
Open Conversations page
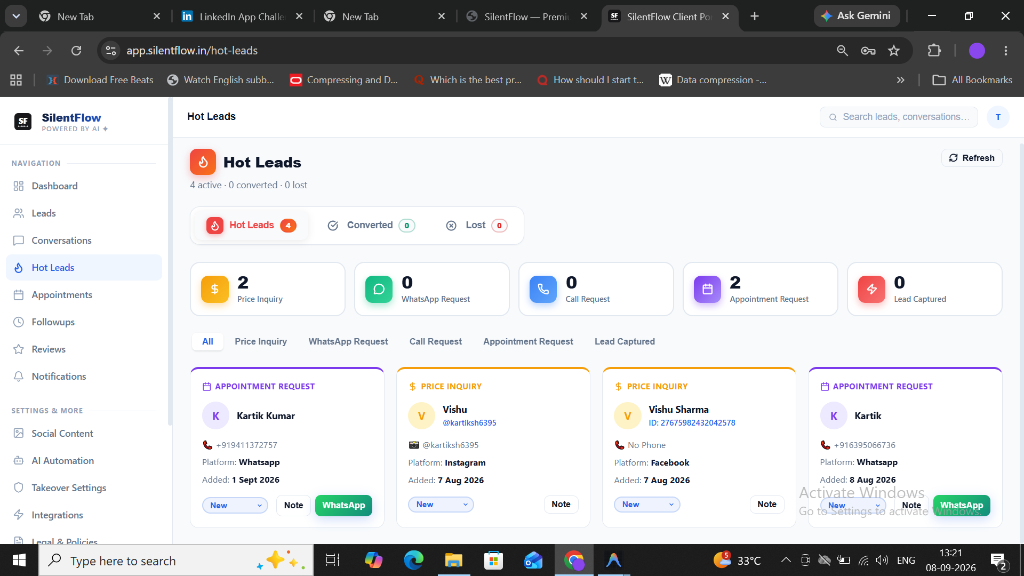click(x=84, y=240)
